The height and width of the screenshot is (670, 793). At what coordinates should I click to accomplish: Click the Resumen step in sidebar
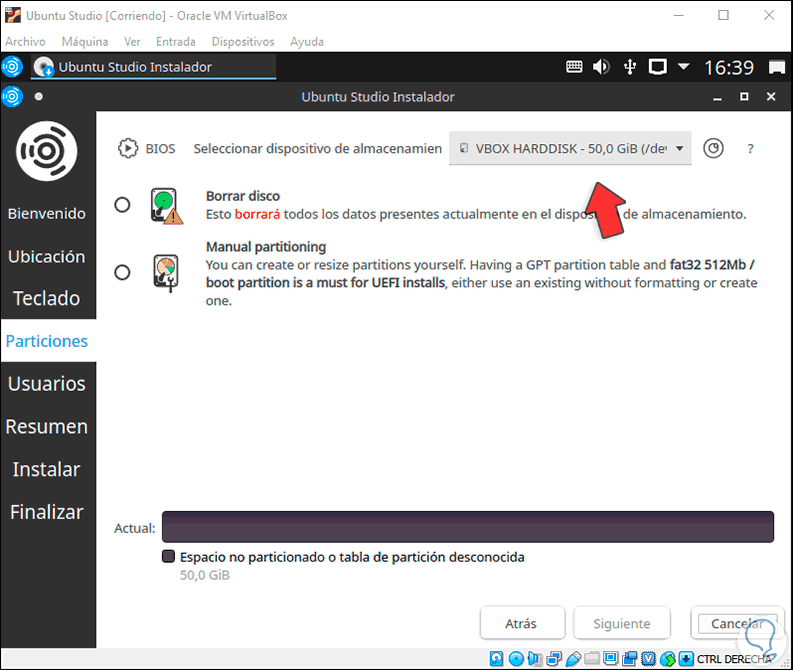pyautogui.click(x=47, y=426)
